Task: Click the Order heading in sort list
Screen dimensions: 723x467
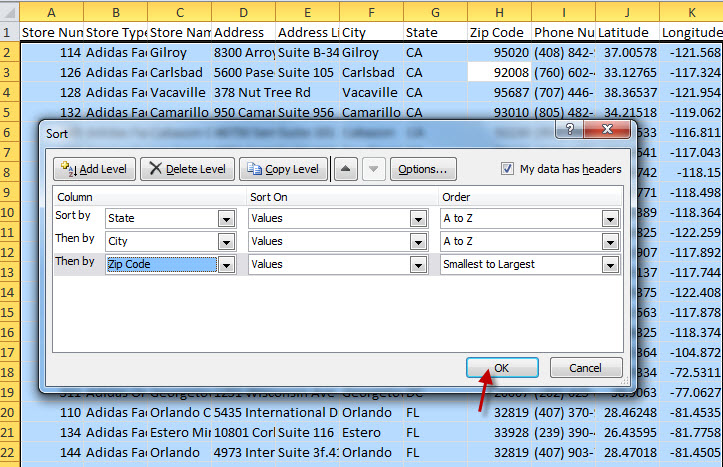Action: [x=456, y=197]
